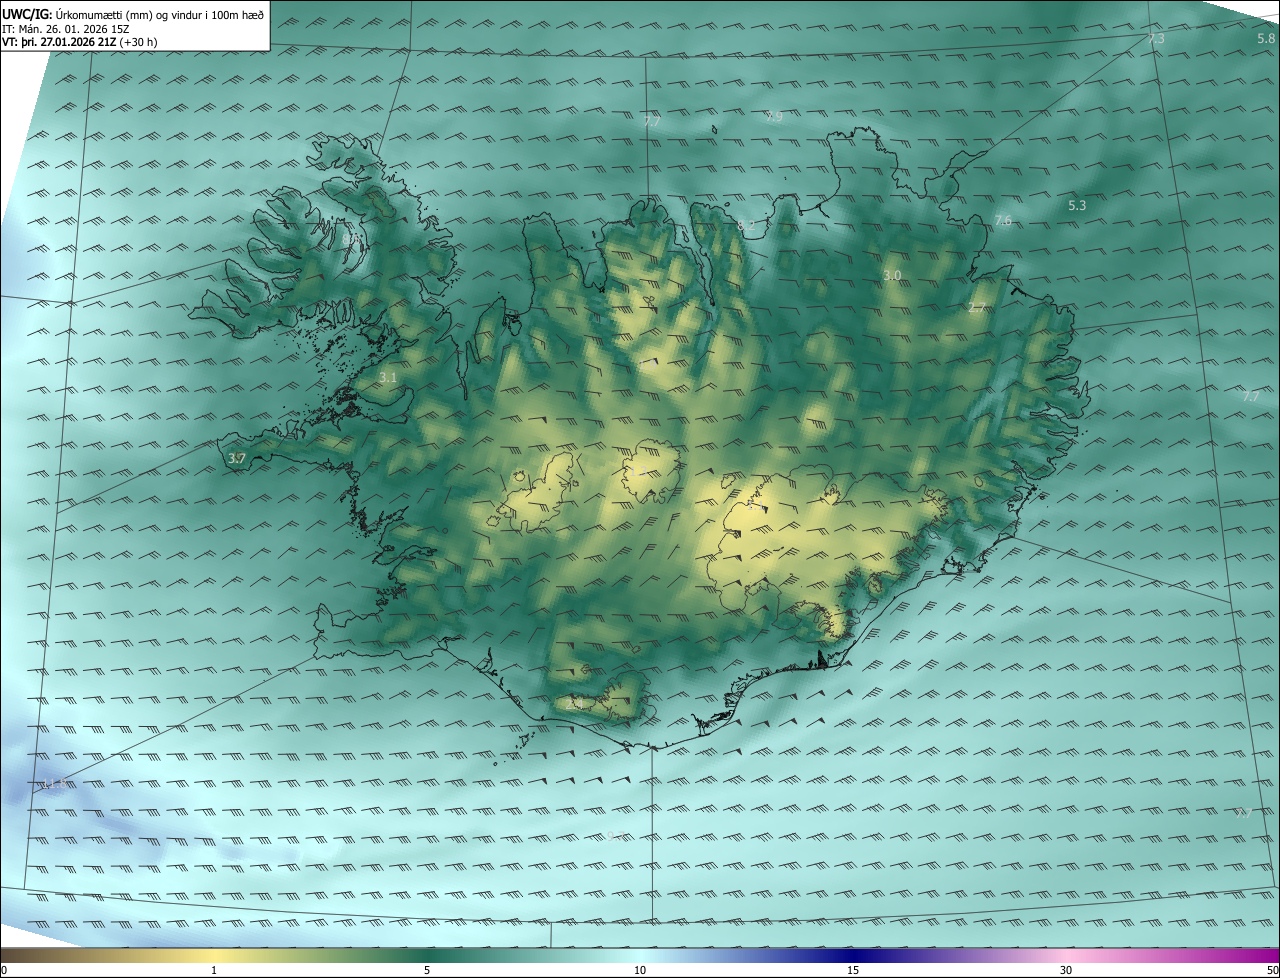Click the valid time line 'VT: þri. 27.01.2026 21Z (+30 h)'

tap(80, 42)
